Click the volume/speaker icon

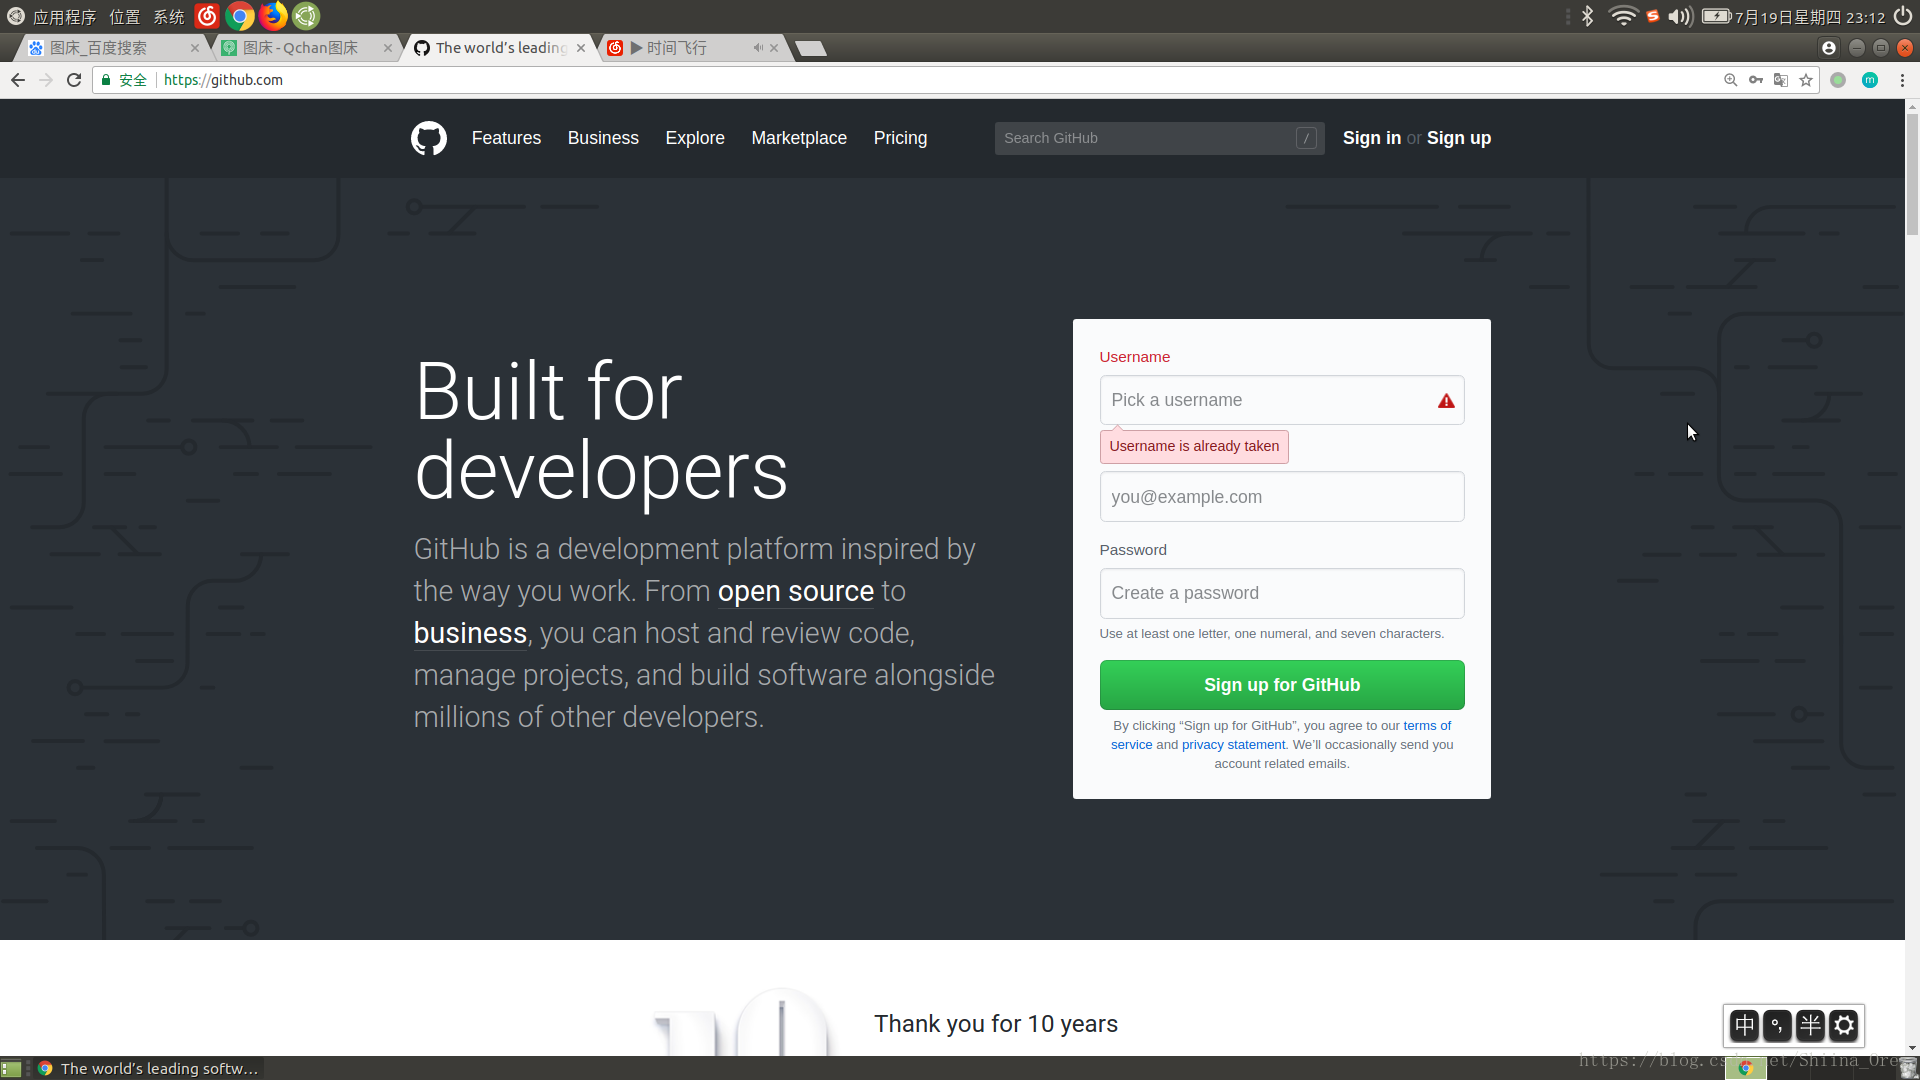click(x=1676, y=16)
